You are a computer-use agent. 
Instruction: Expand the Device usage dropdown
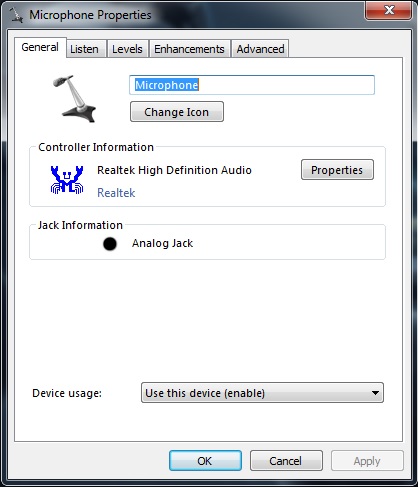coord(262,393)
